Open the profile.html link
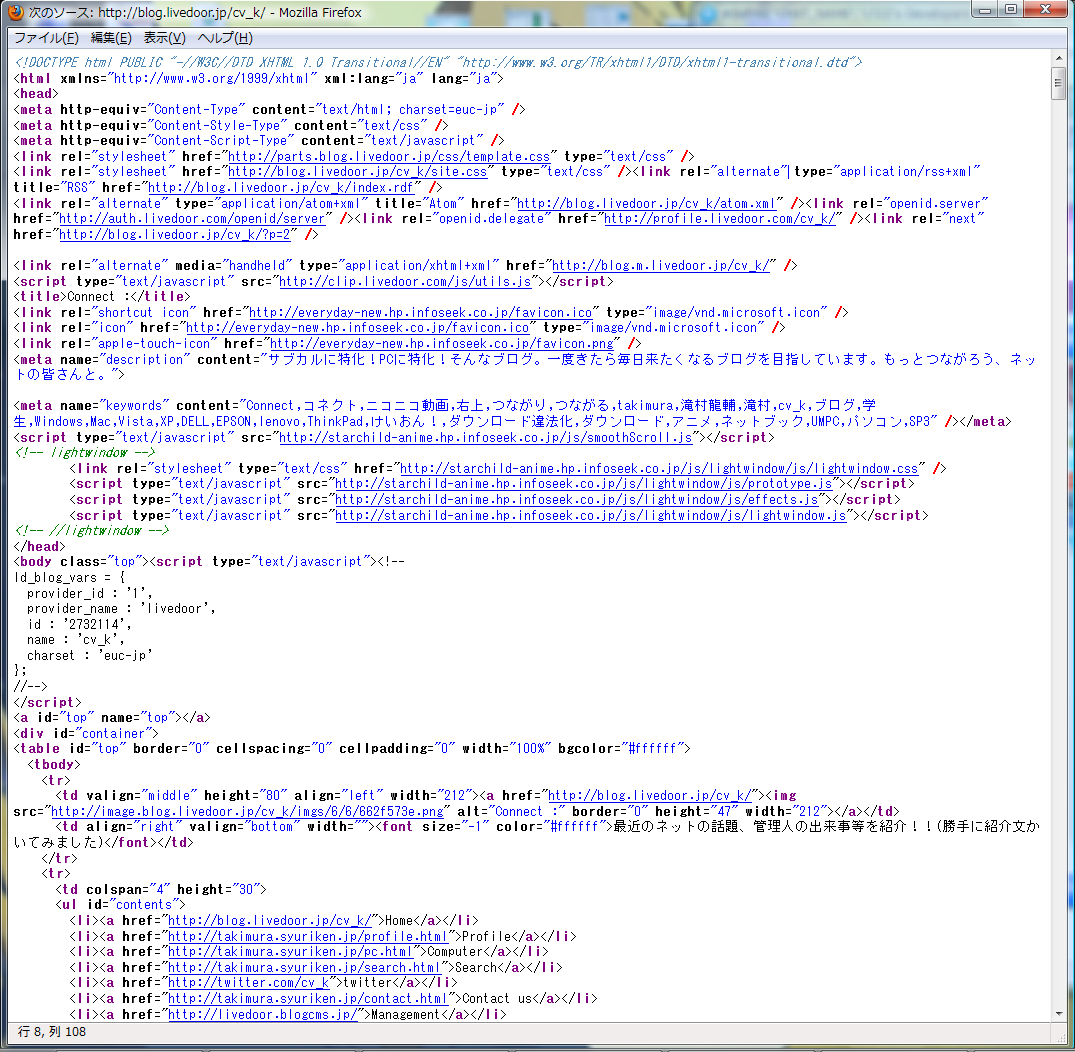1075x1052 pixels. click(307, 936)
